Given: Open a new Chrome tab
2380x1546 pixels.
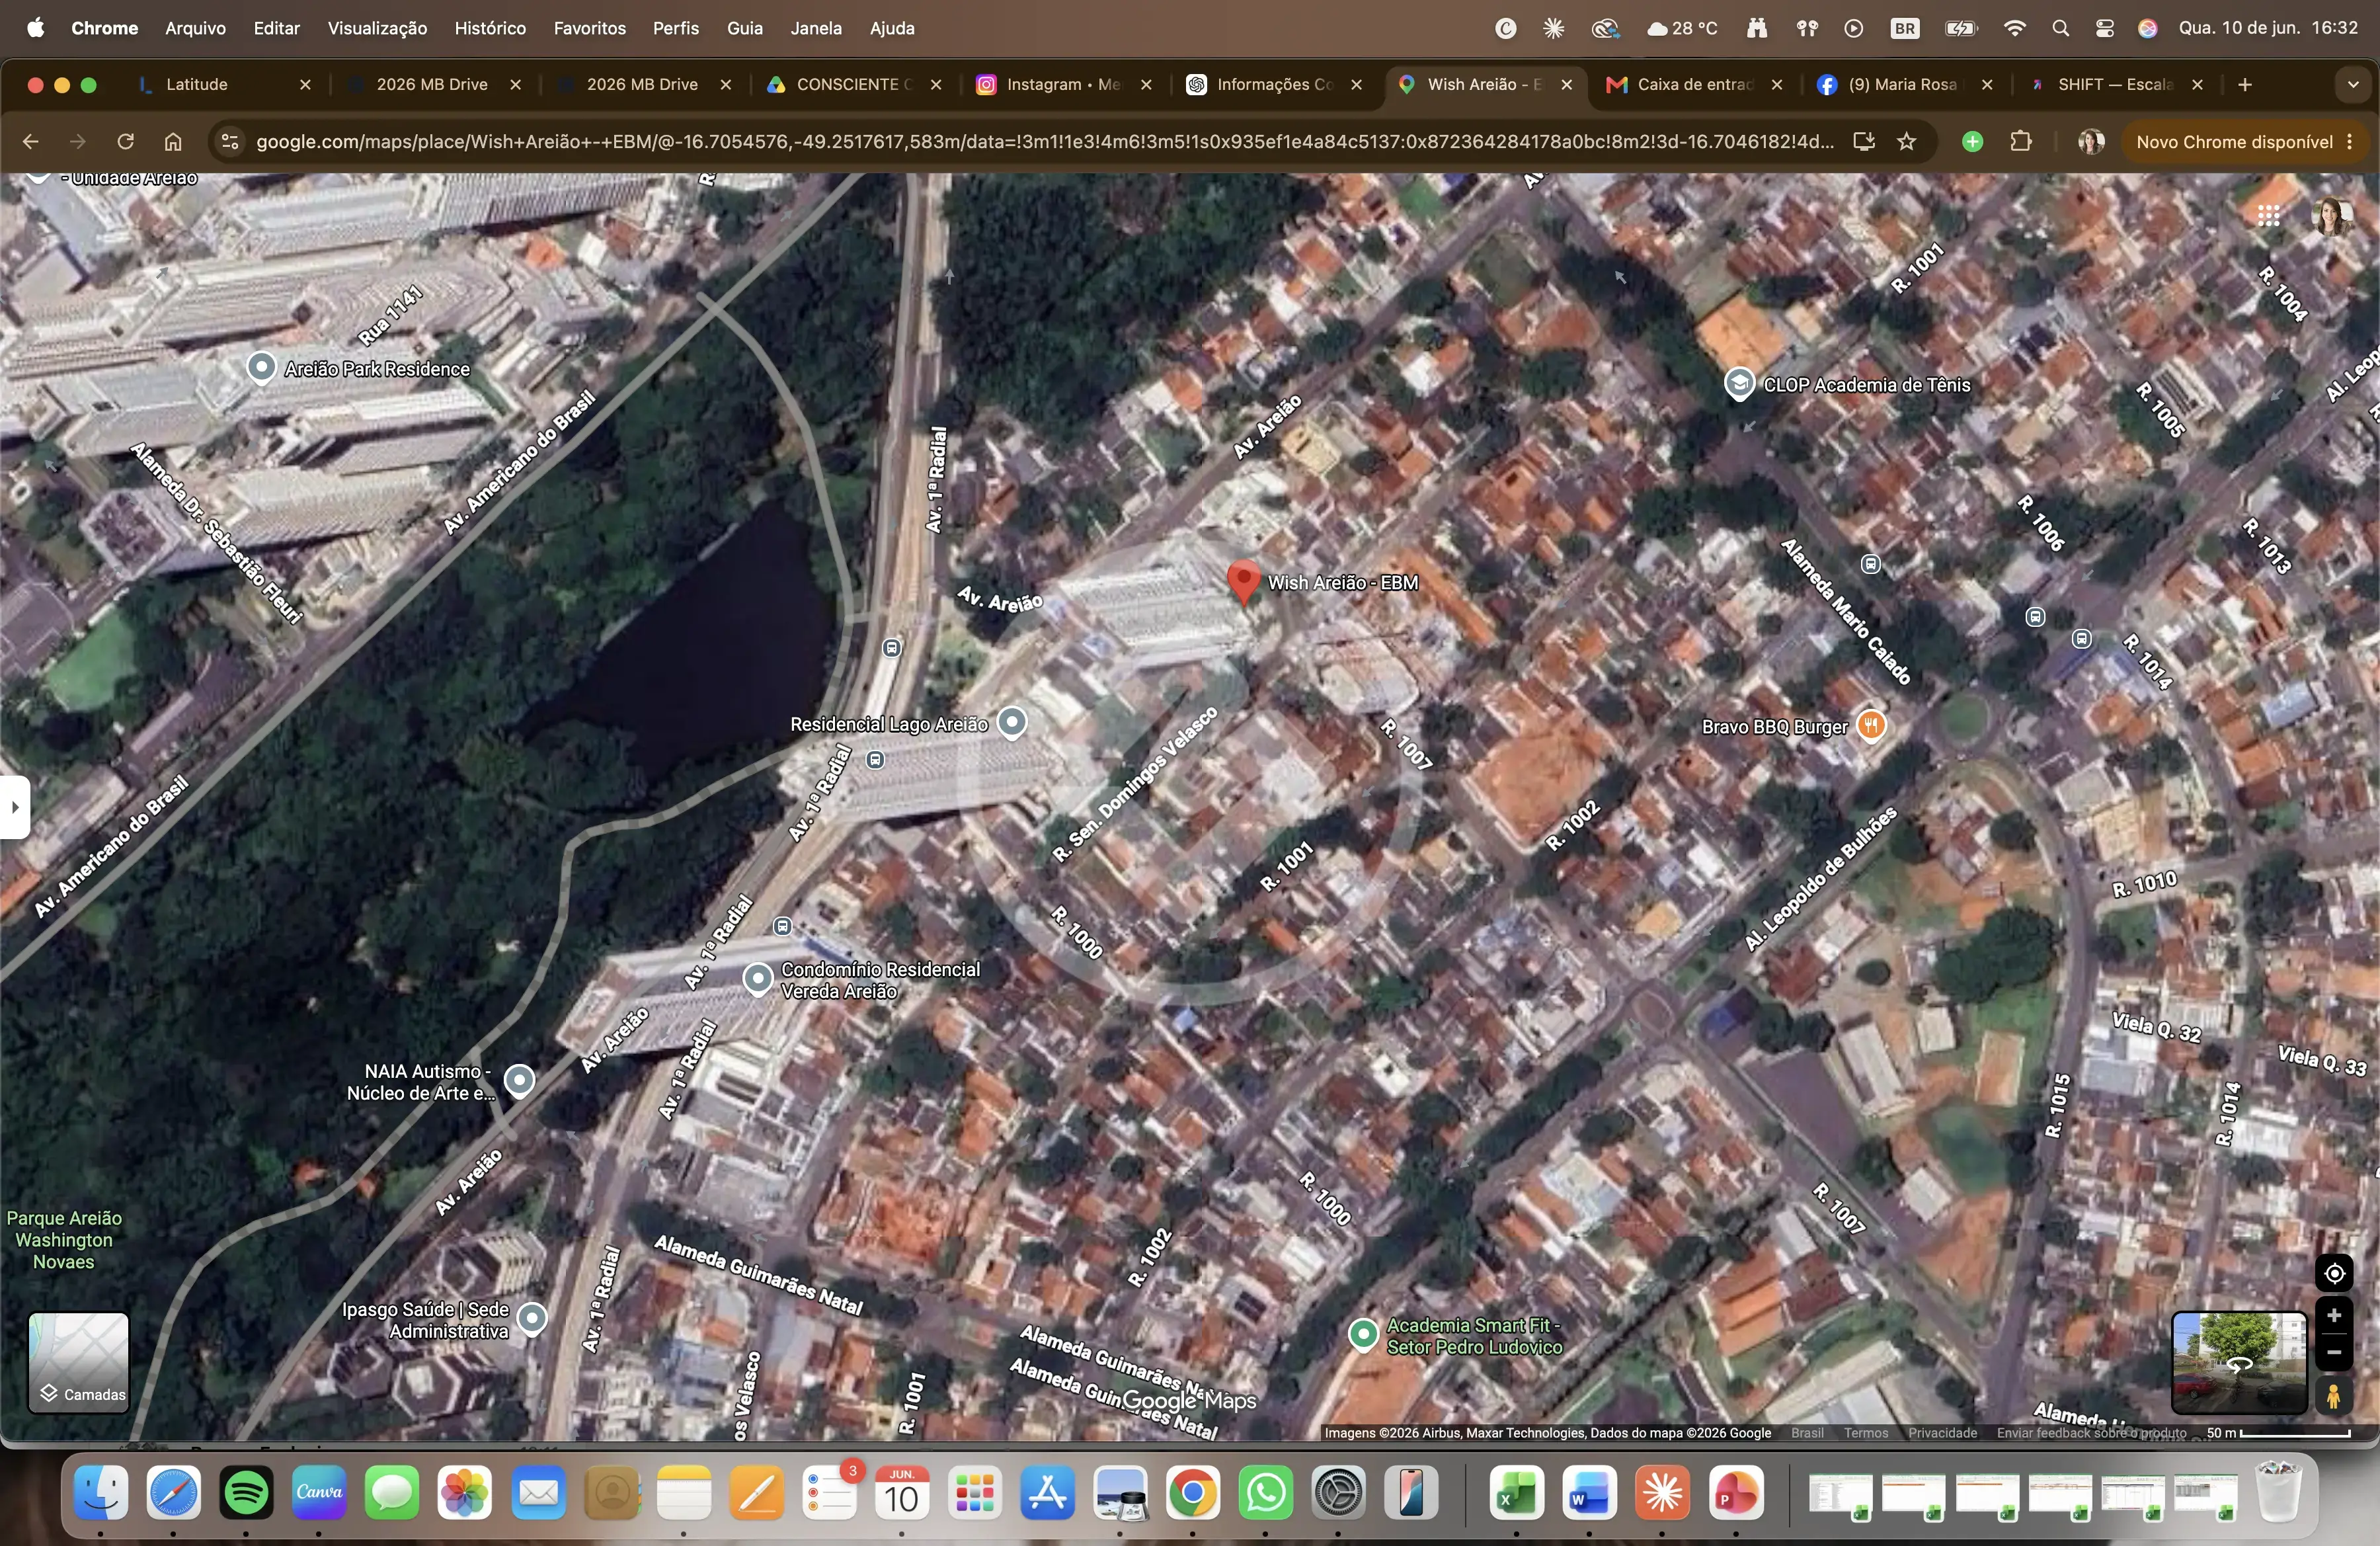Looking at the screenshot, I should 2245,85.
